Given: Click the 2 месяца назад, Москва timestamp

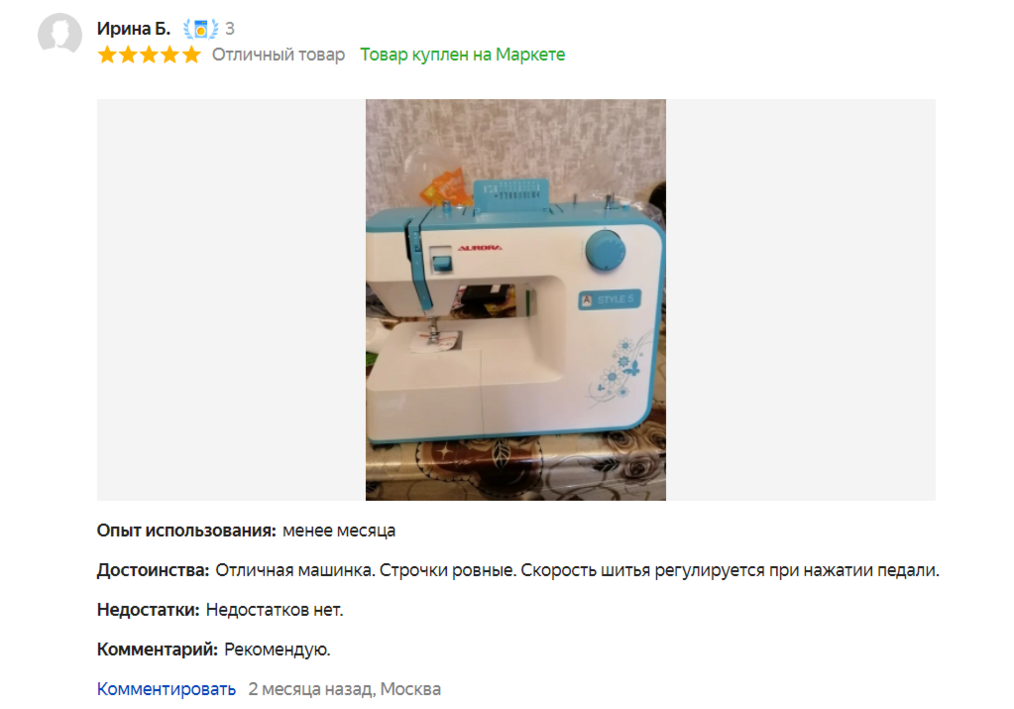Looking at the screenshot, I should pos(345,689).
